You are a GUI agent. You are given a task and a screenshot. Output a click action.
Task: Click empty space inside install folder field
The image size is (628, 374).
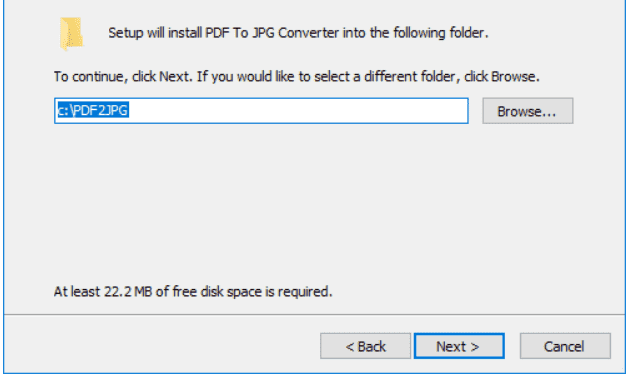[296, 111]
